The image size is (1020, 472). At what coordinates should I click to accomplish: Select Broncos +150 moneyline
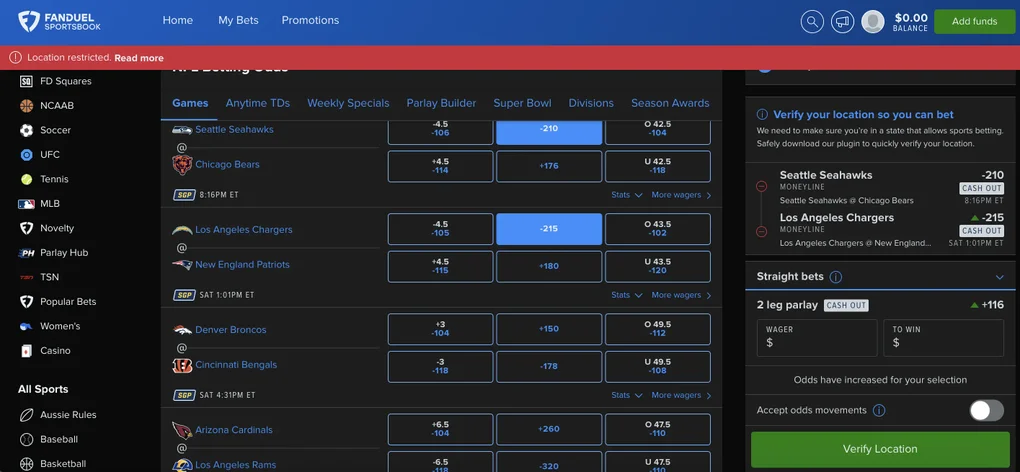[549, 329]
